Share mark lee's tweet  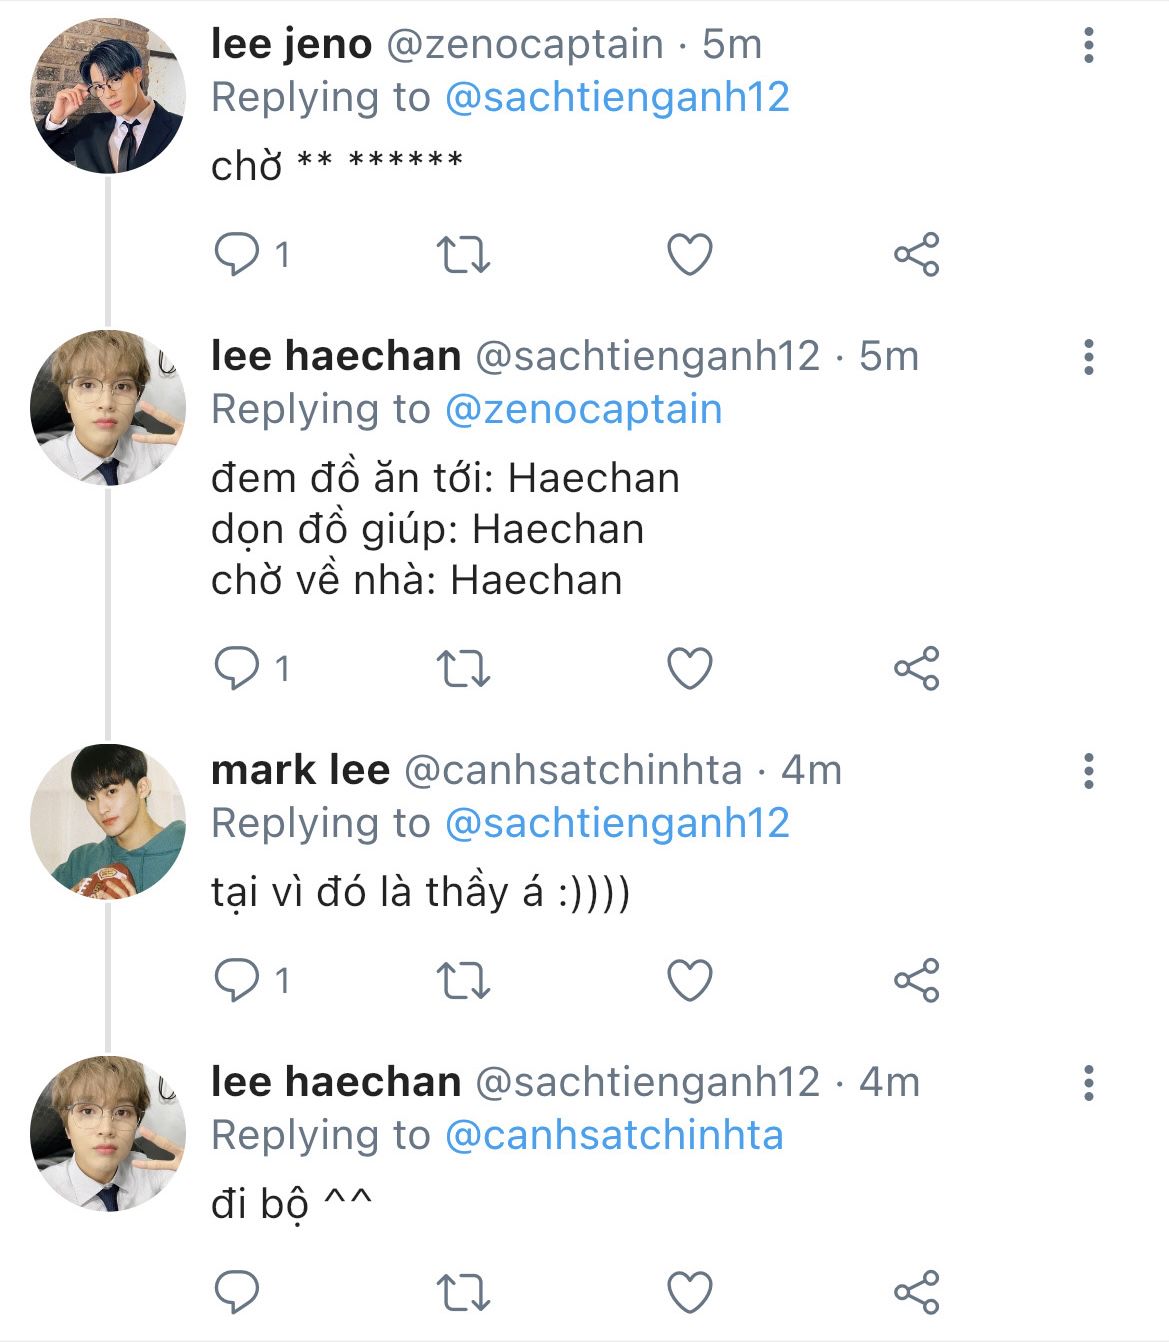[916, 980]
